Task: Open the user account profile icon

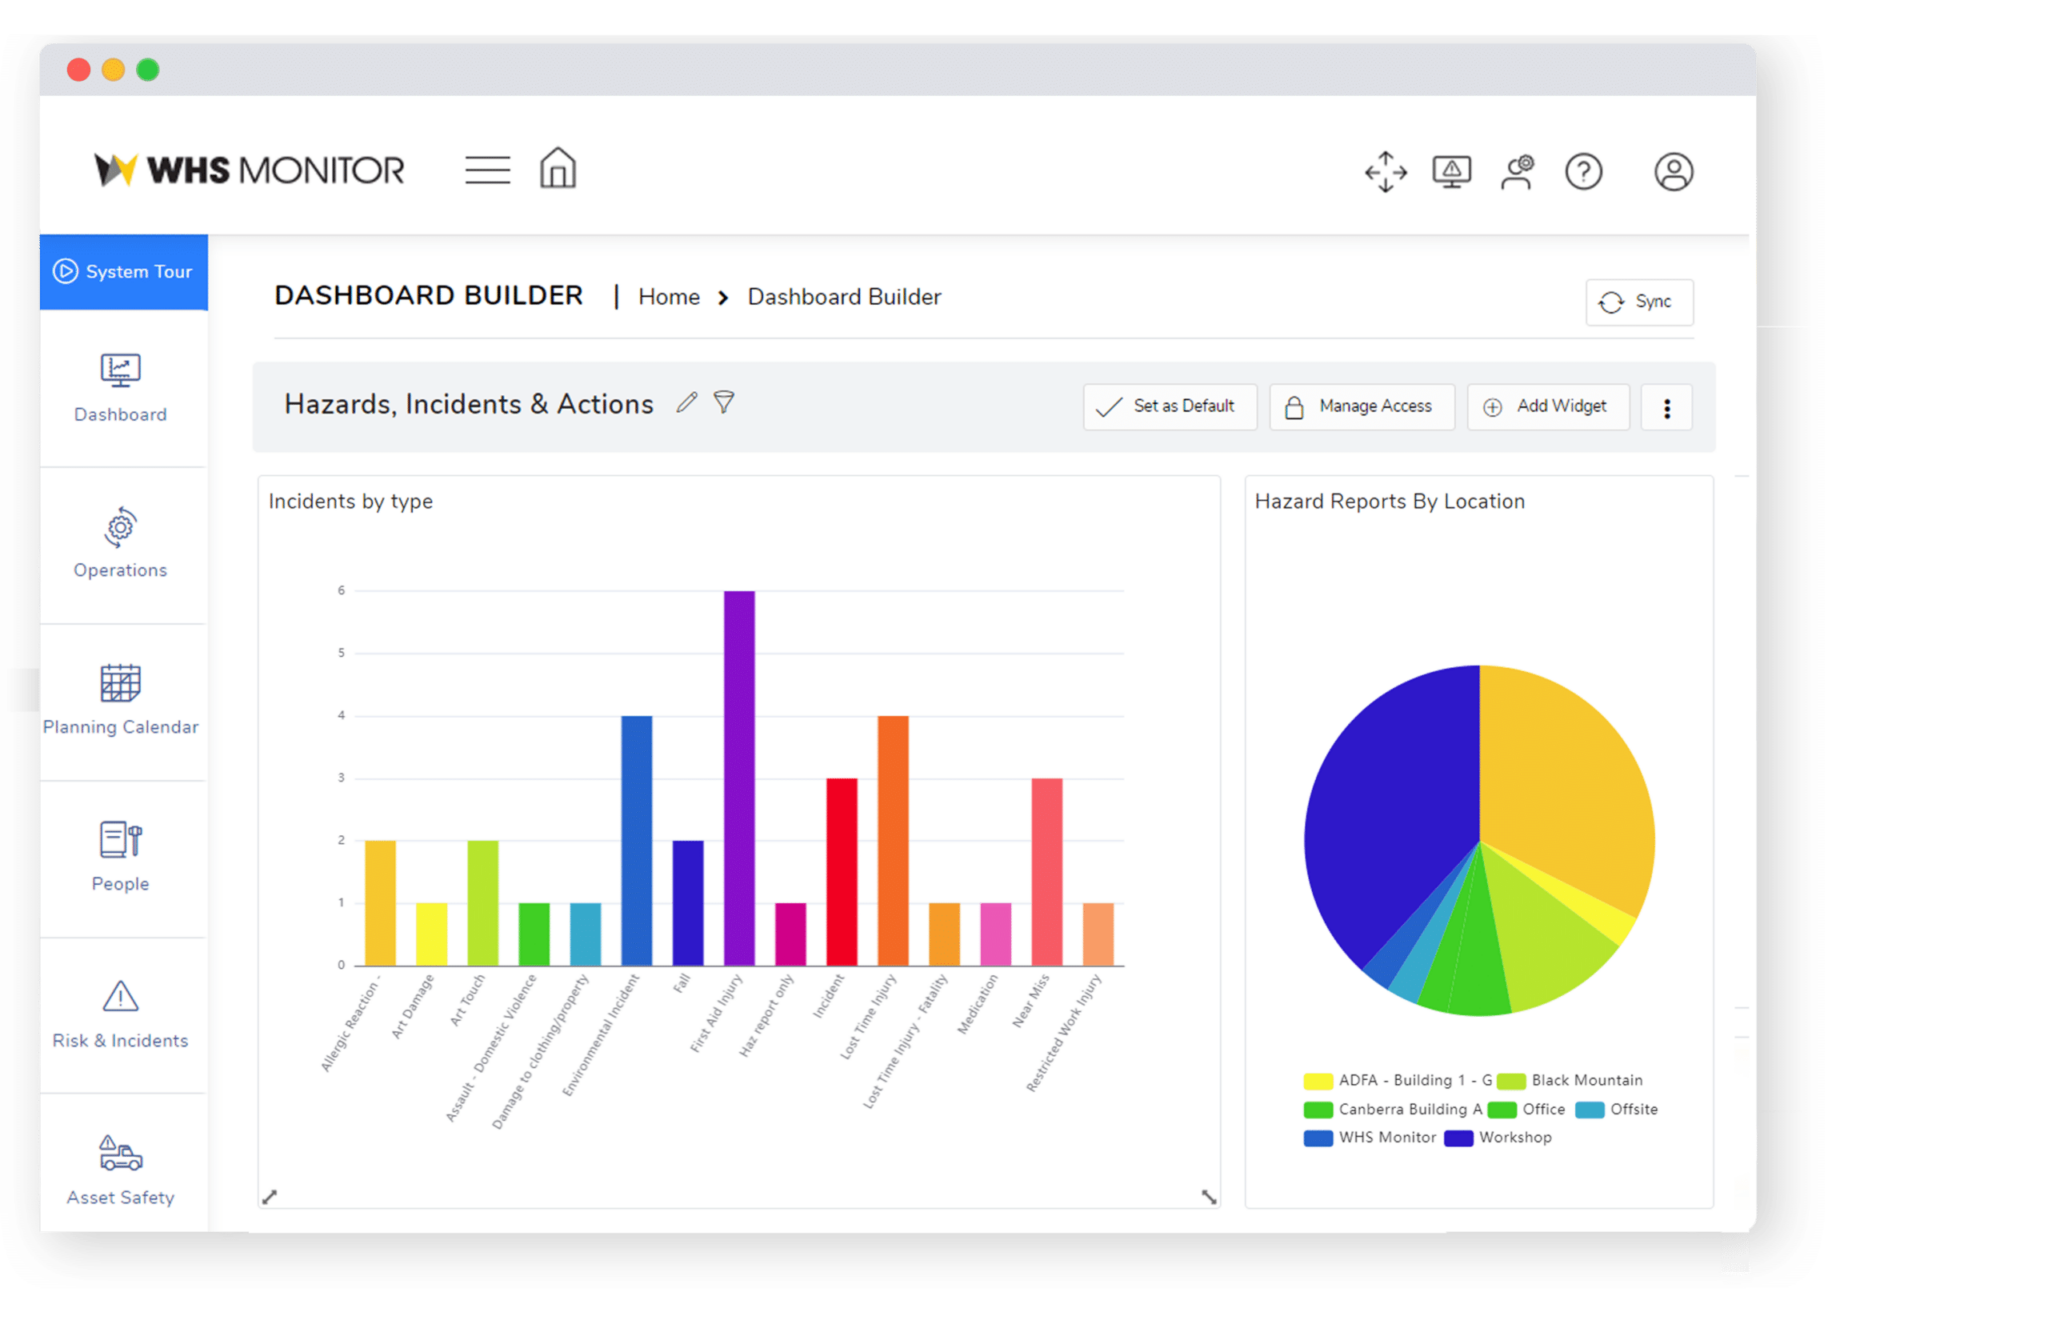Action: [1673, 171]
